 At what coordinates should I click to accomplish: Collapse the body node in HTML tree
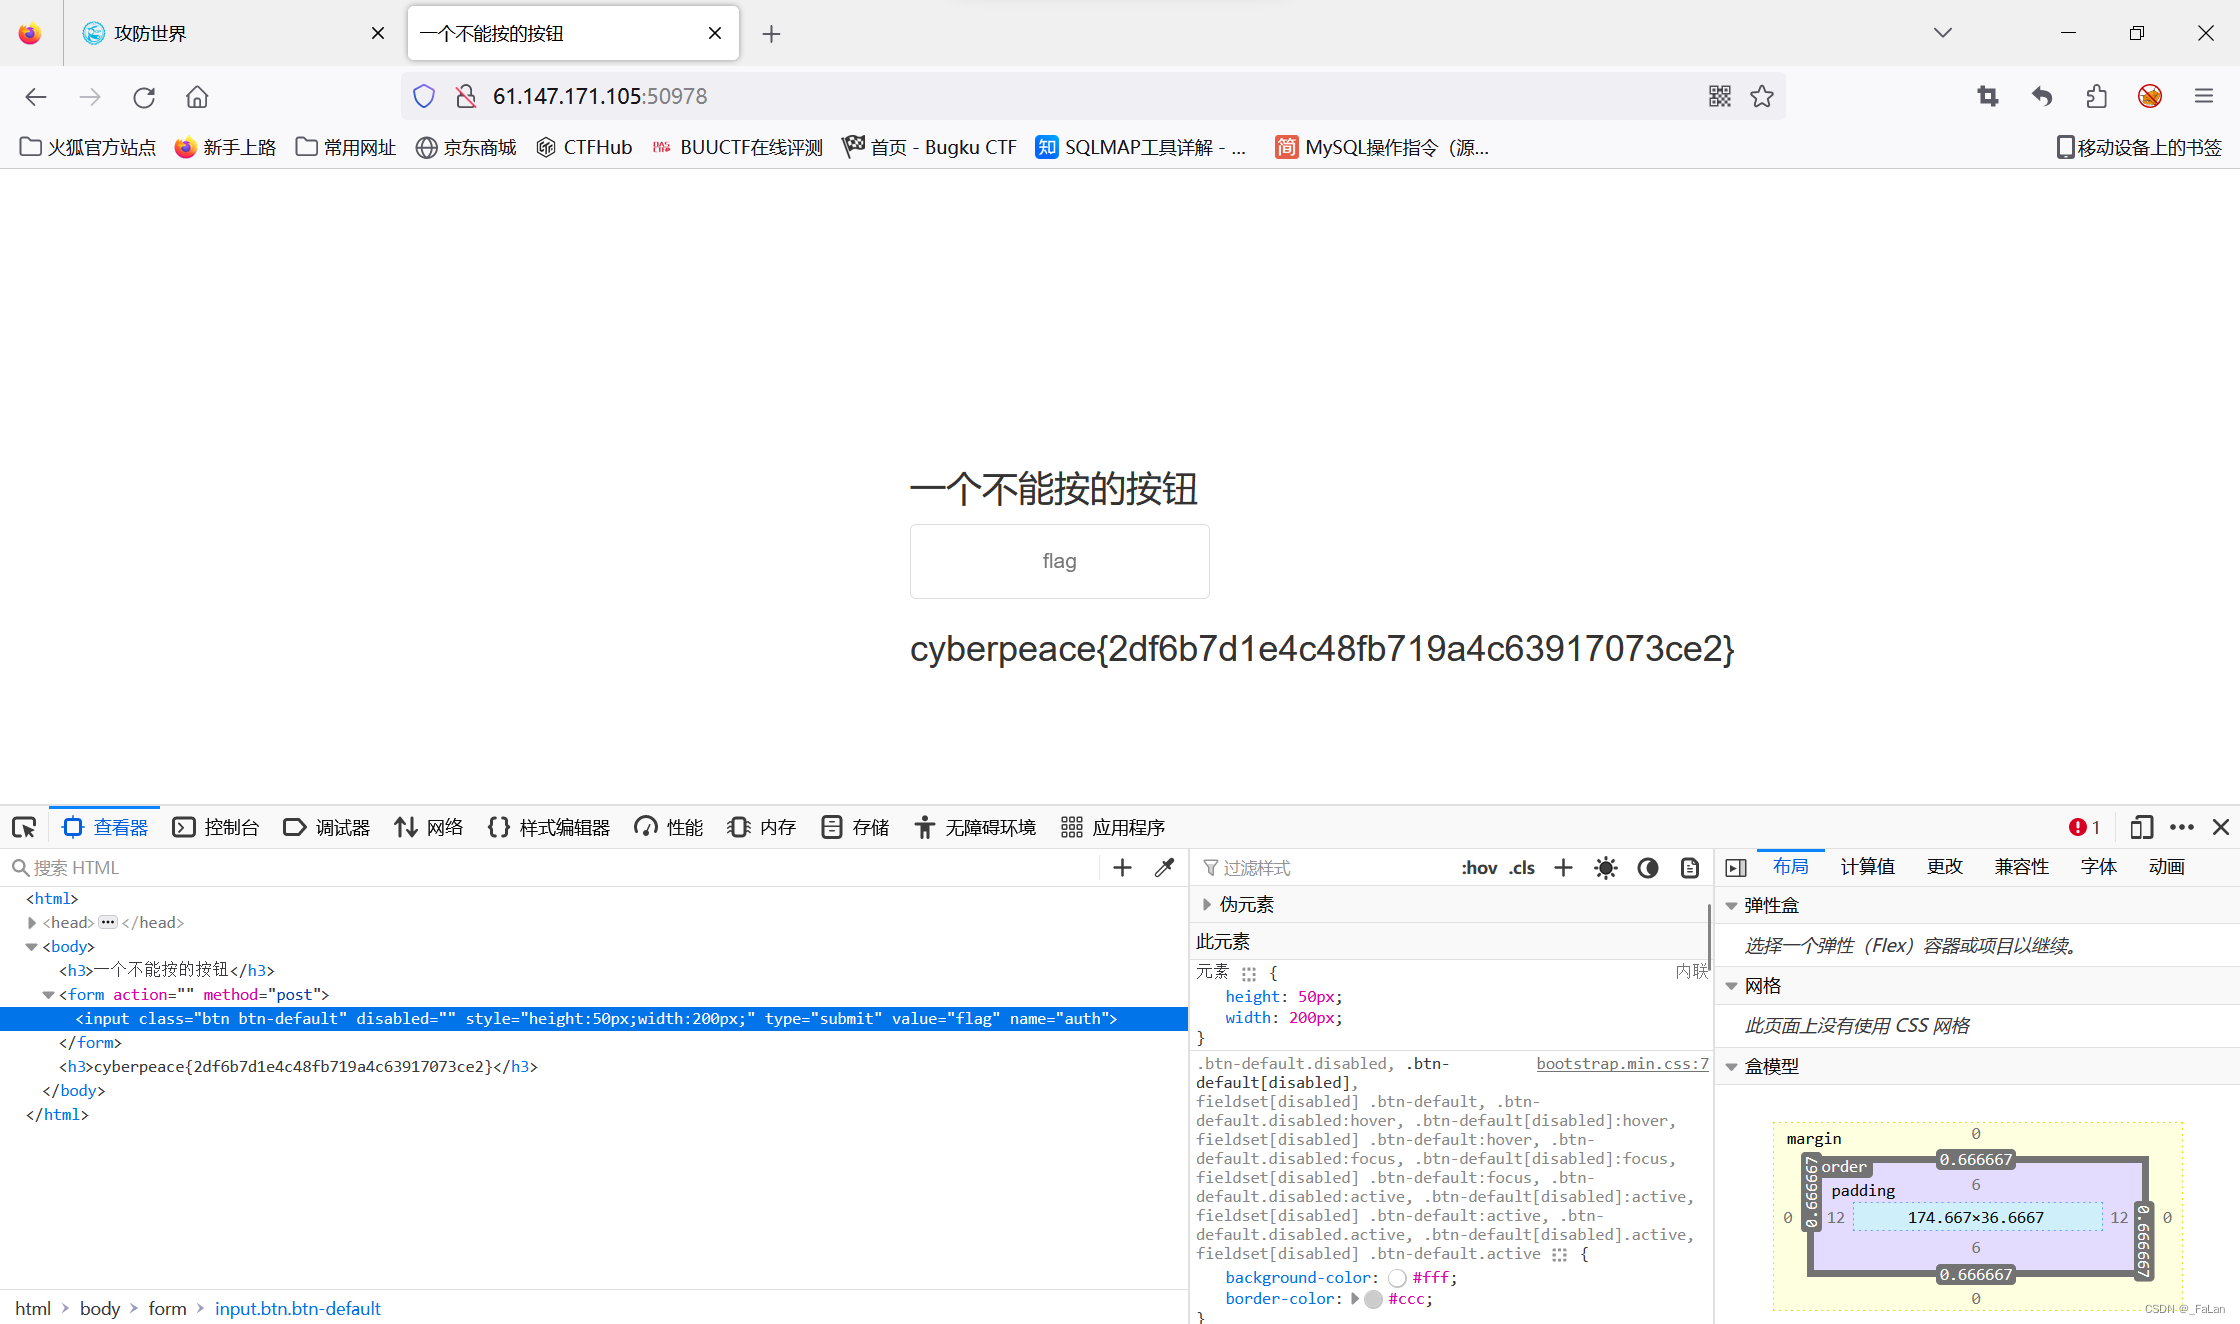(31, 946)
